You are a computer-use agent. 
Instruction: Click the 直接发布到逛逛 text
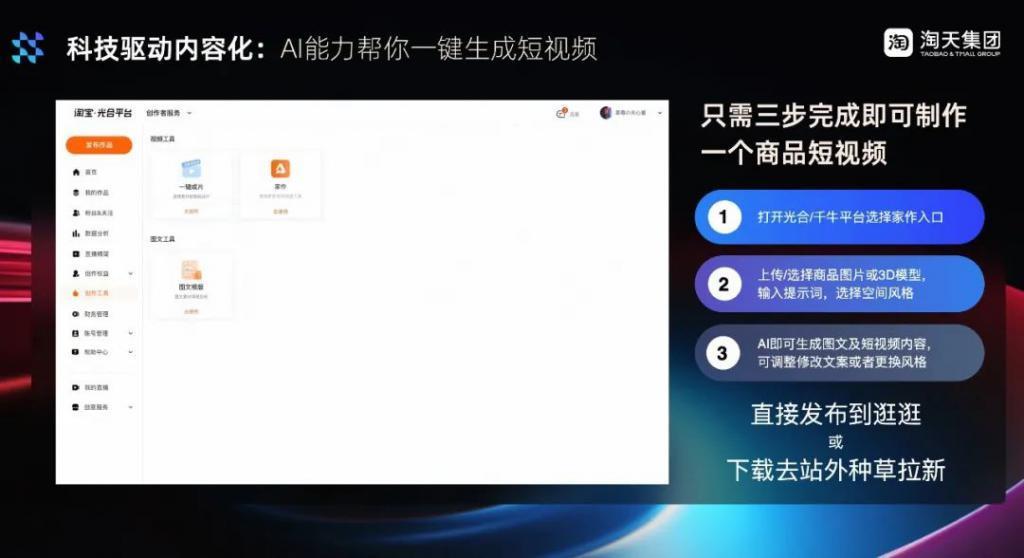pos(836,414)
